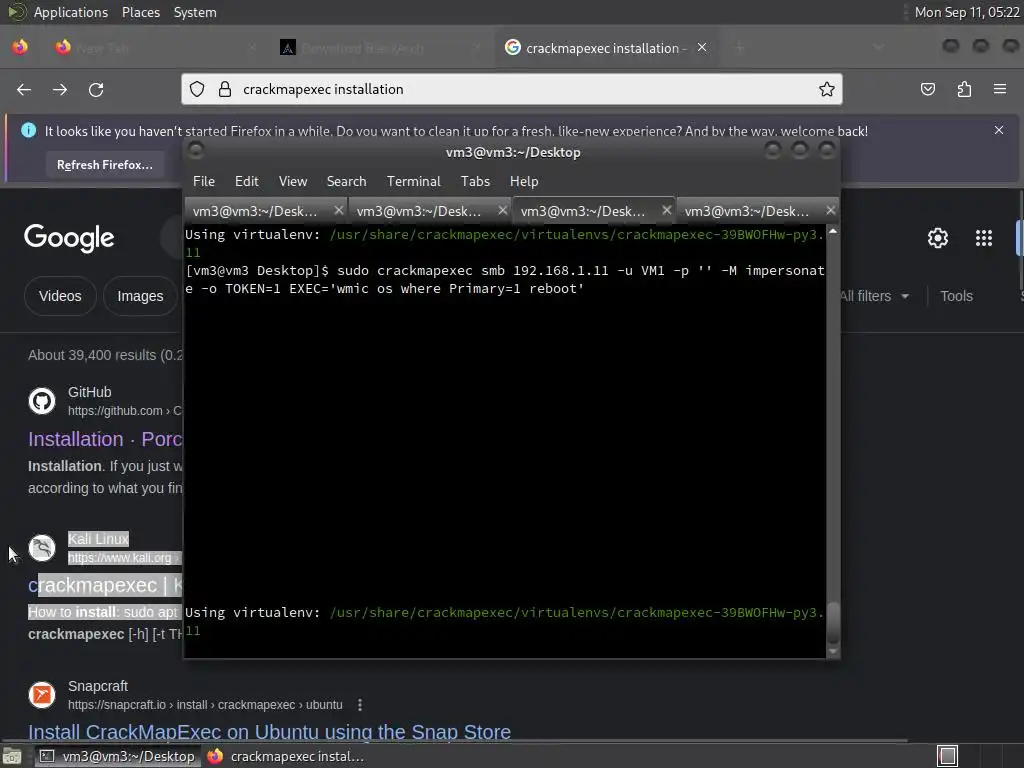Click the Google logo
The height and width of the screenshot is (768, 1024).
[x=69, y=238]
